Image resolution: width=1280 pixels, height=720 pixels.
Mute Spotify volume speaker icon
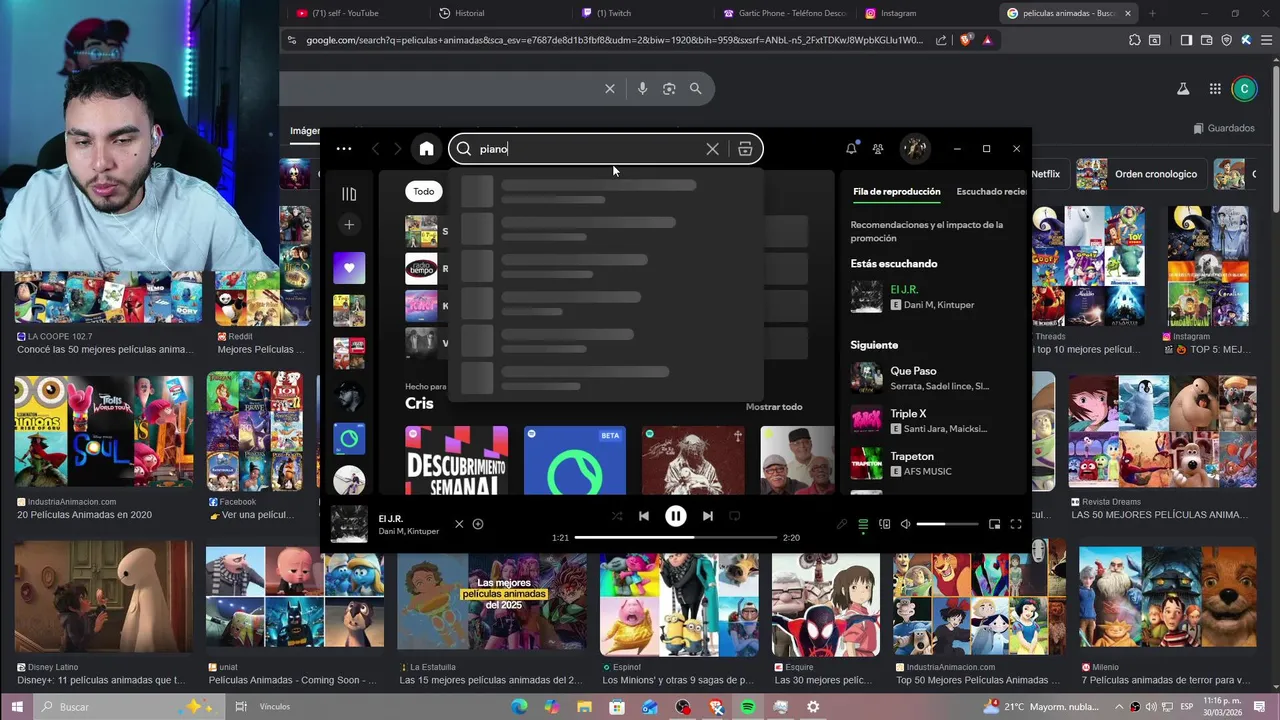click(x=906, y=524)
